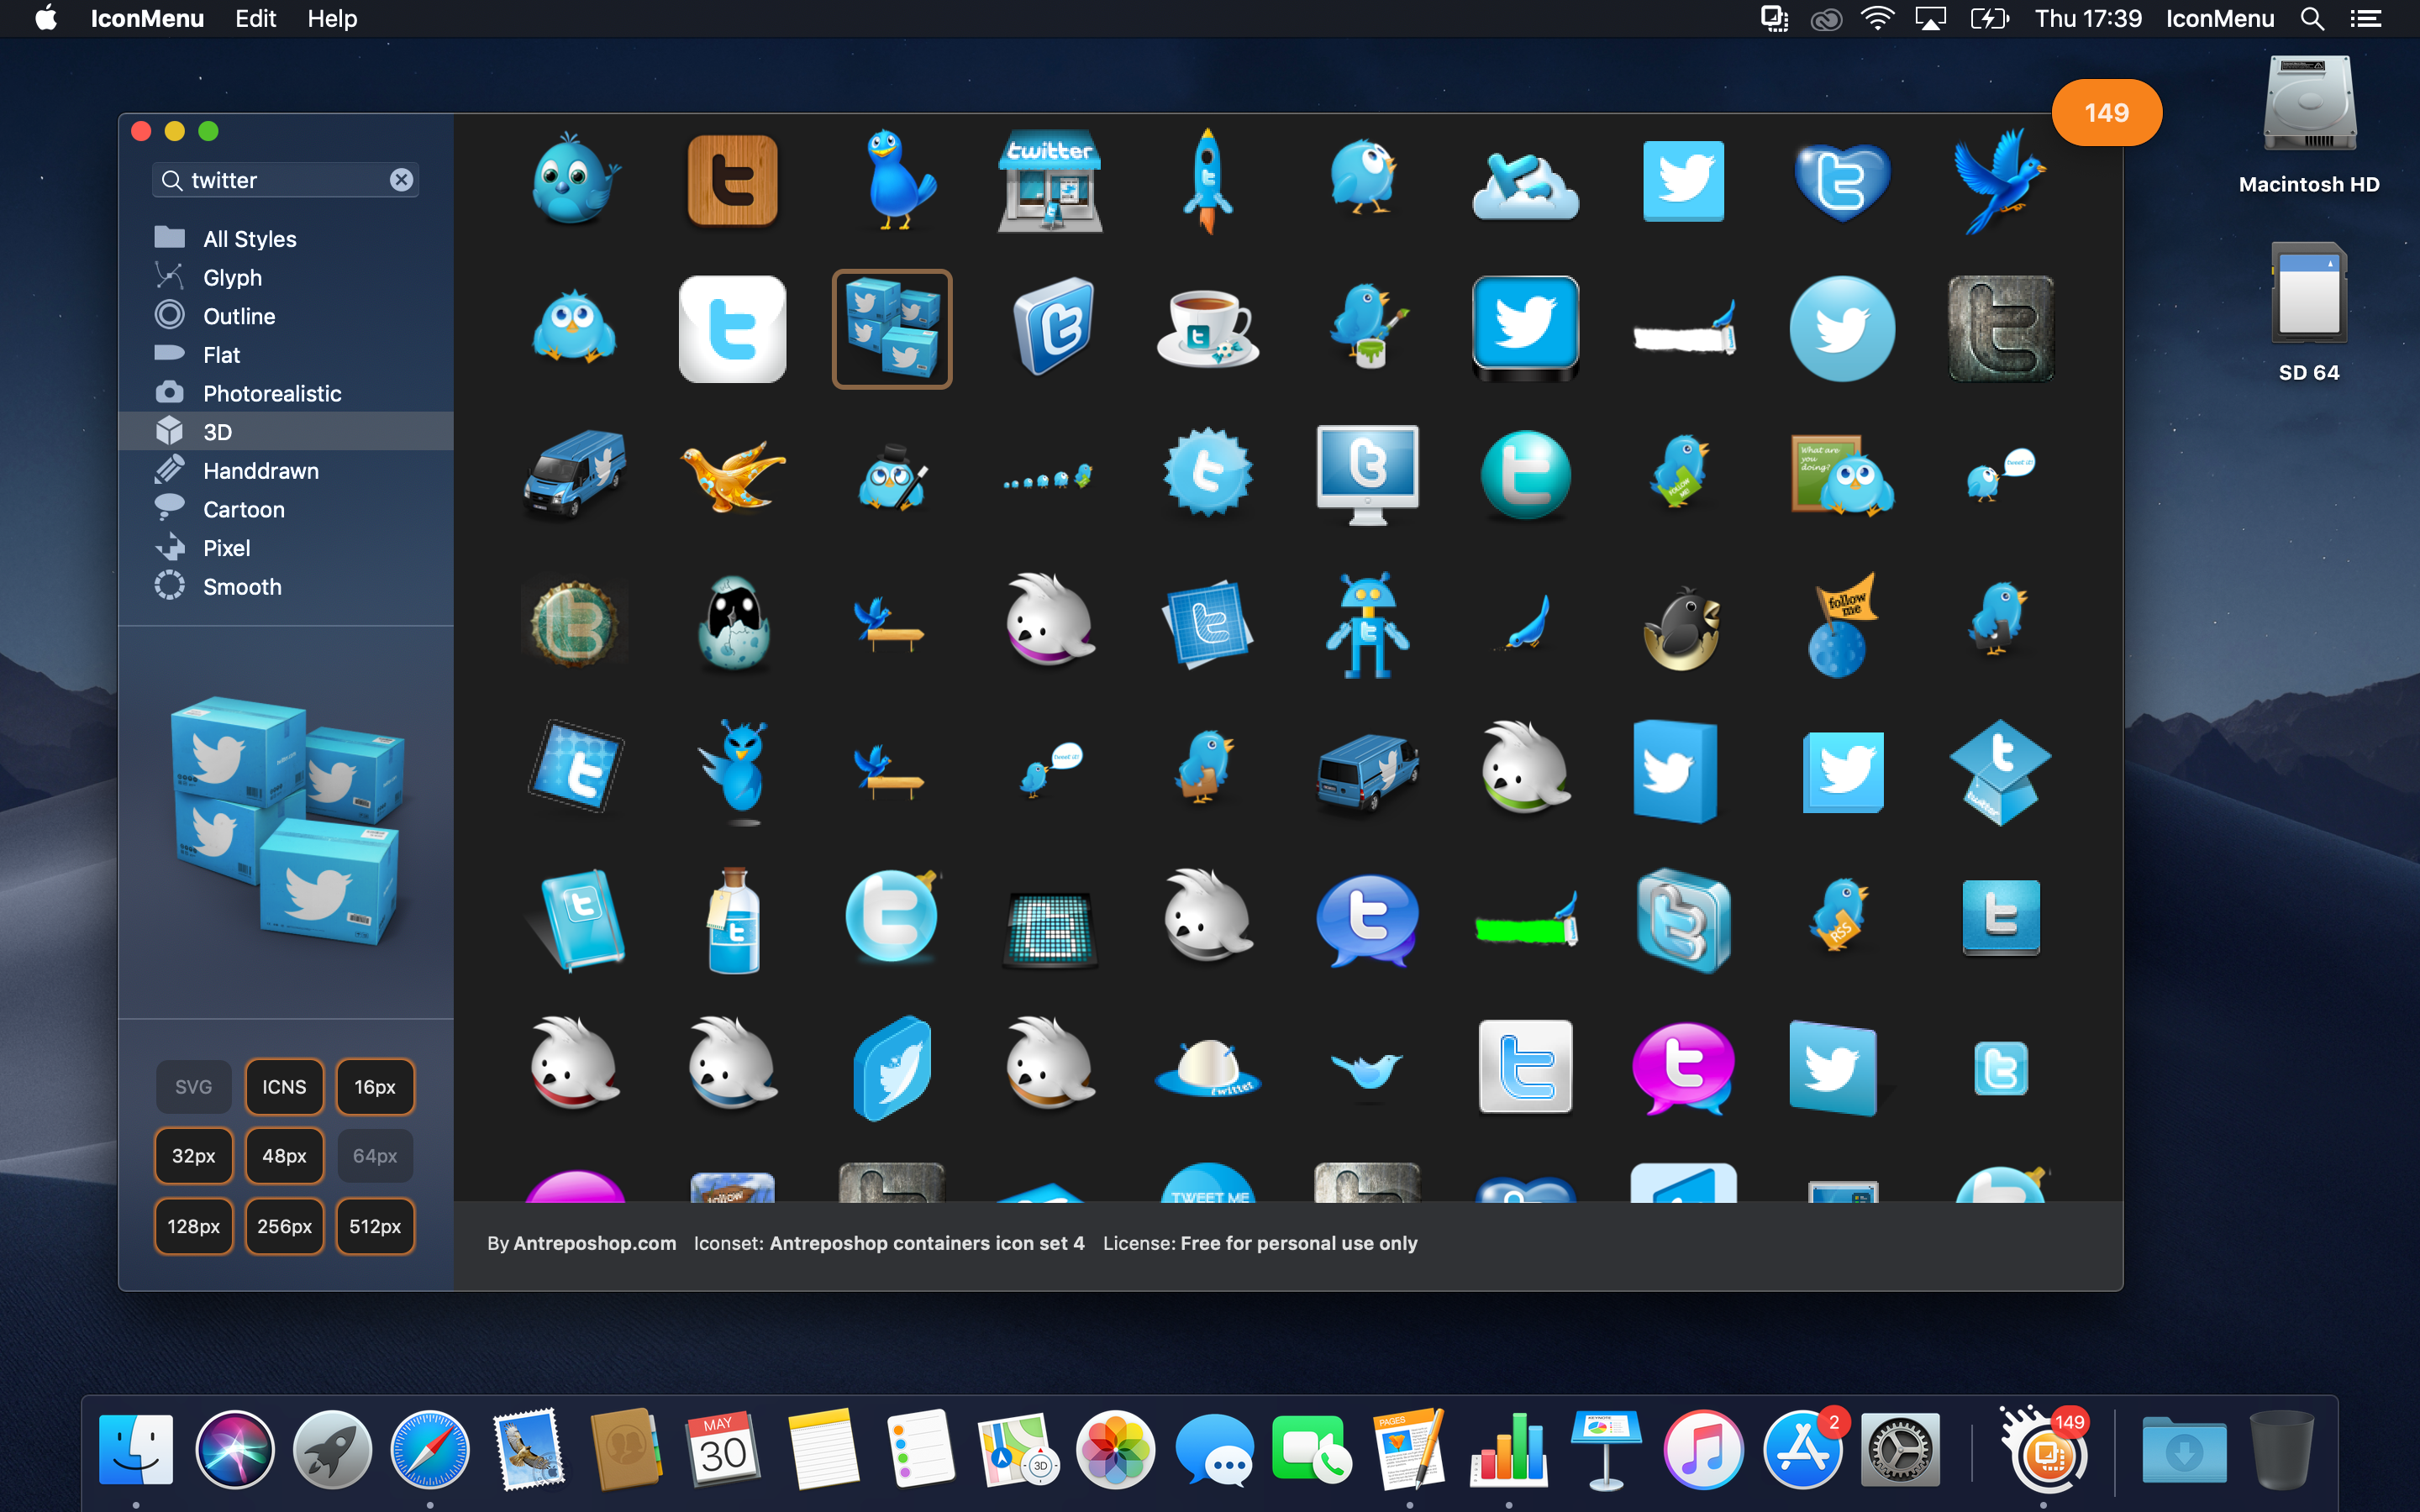
Task: Toggle the ICNS format button
Action: coord(284,1086)
